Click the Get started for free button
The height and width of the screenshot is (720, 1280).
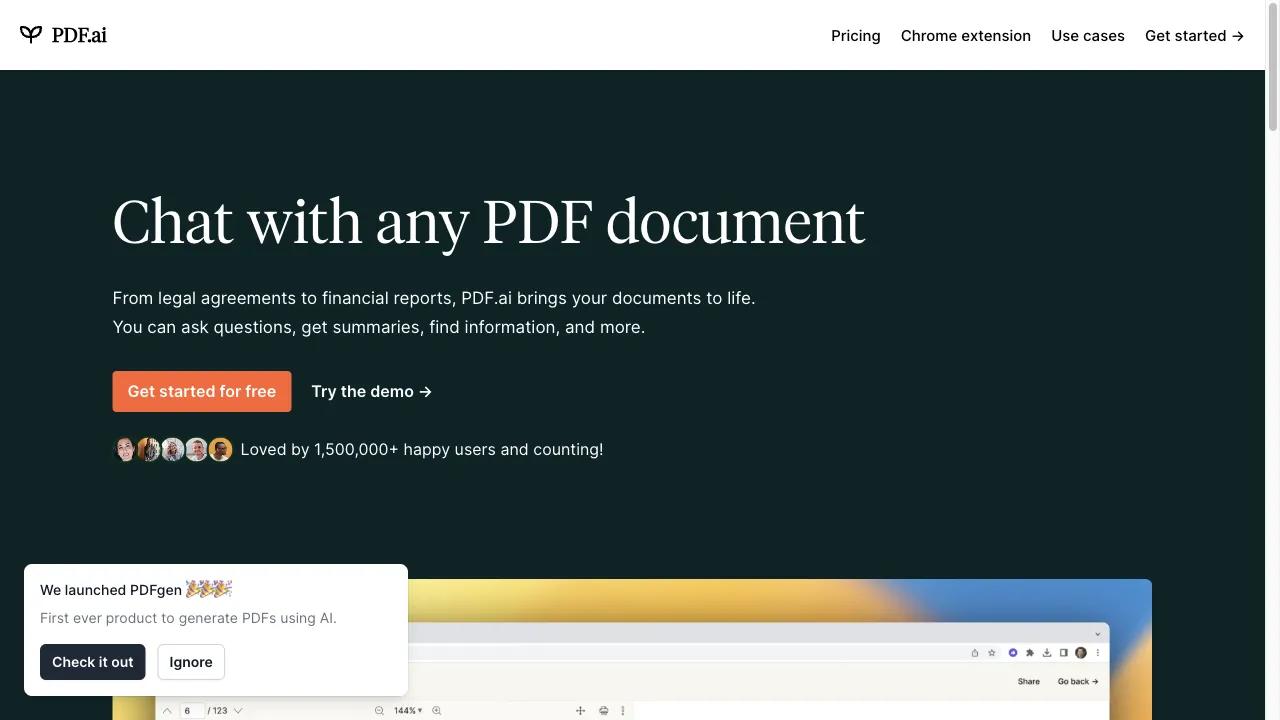coord(202,391)
